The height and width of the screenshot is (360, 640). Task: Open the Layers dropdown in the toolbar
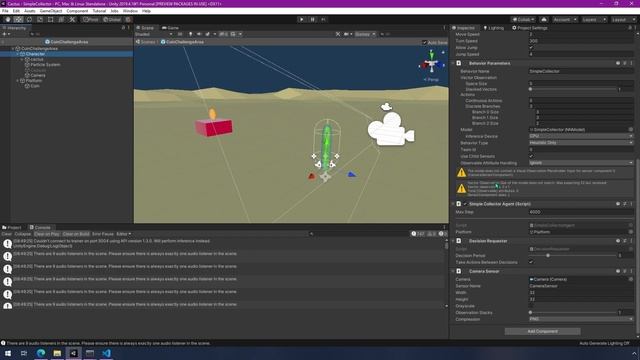pos(594,19)
